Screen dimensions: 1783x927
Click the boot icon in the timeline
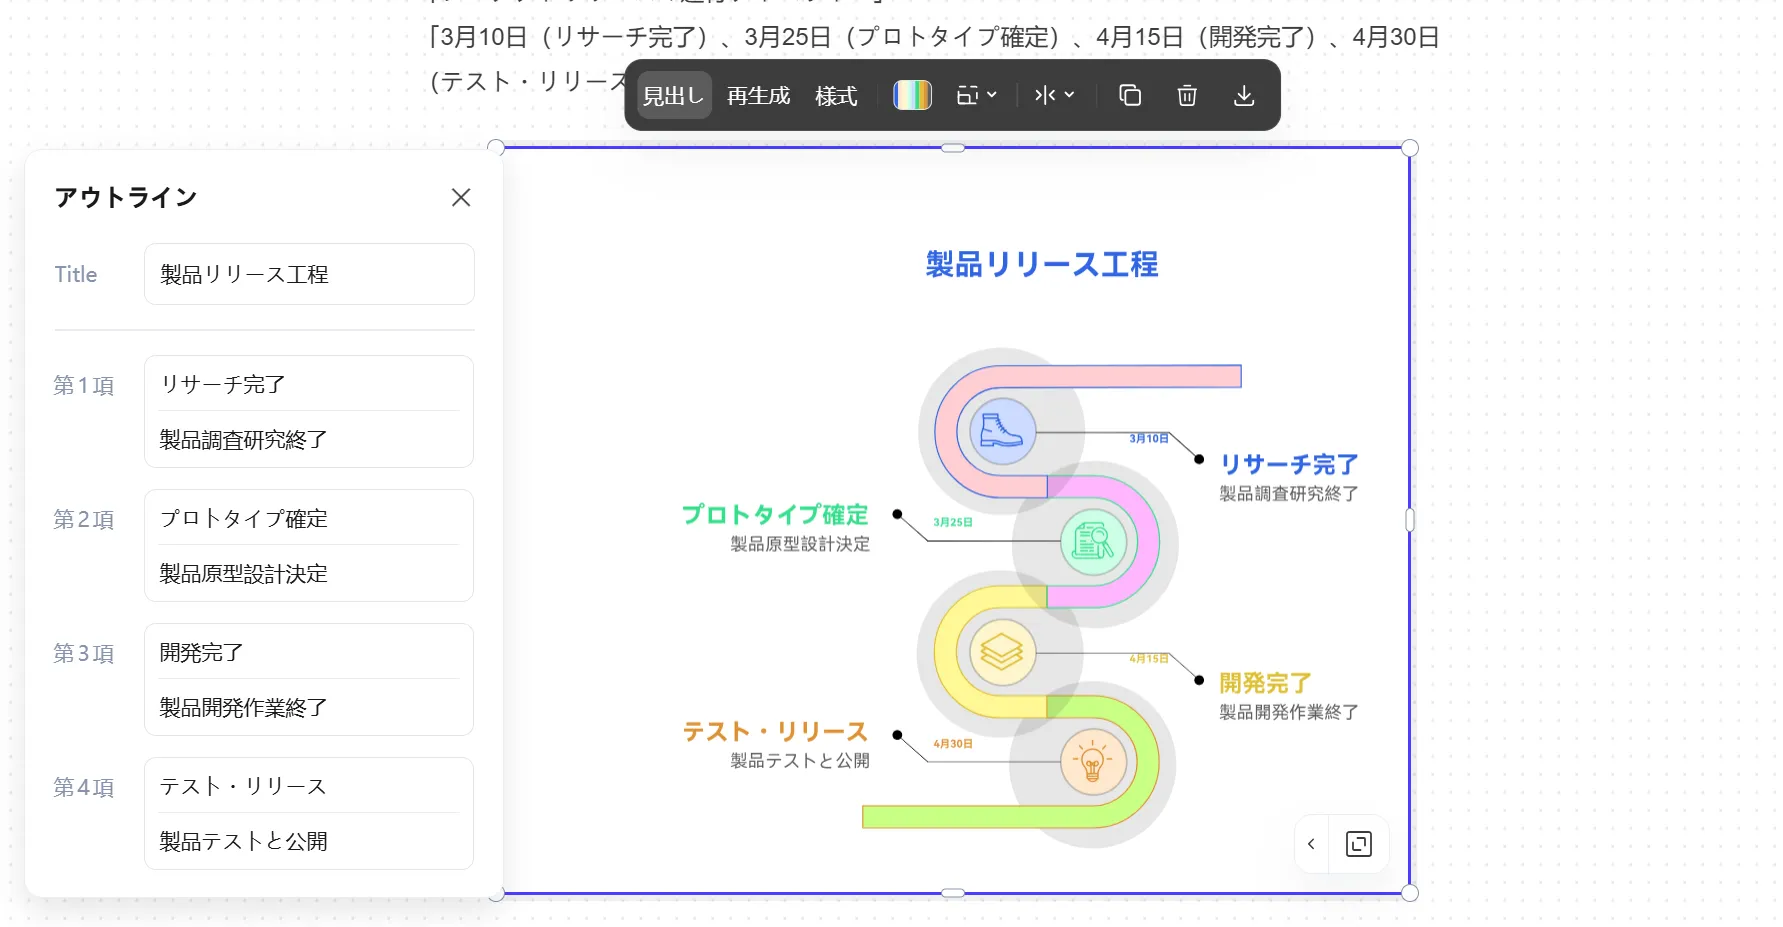click(1001, 431)
